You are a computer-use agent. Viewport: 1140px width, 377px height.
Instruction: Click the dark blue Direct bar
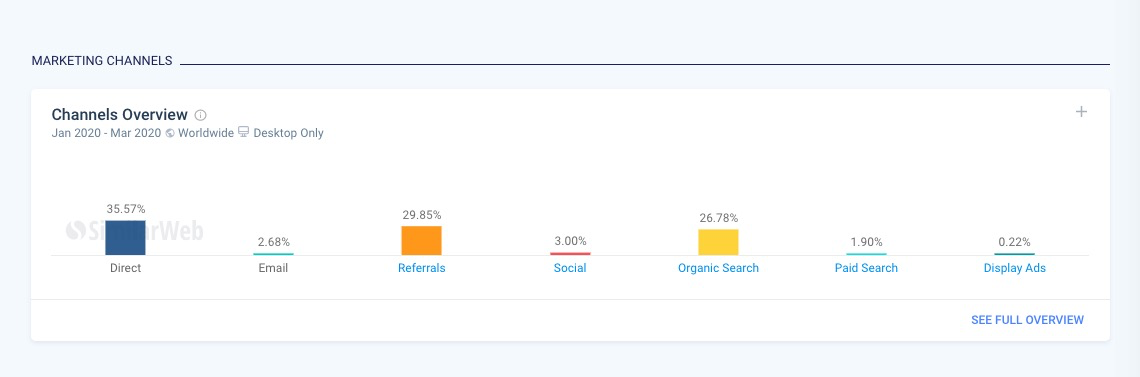(125, 238)
